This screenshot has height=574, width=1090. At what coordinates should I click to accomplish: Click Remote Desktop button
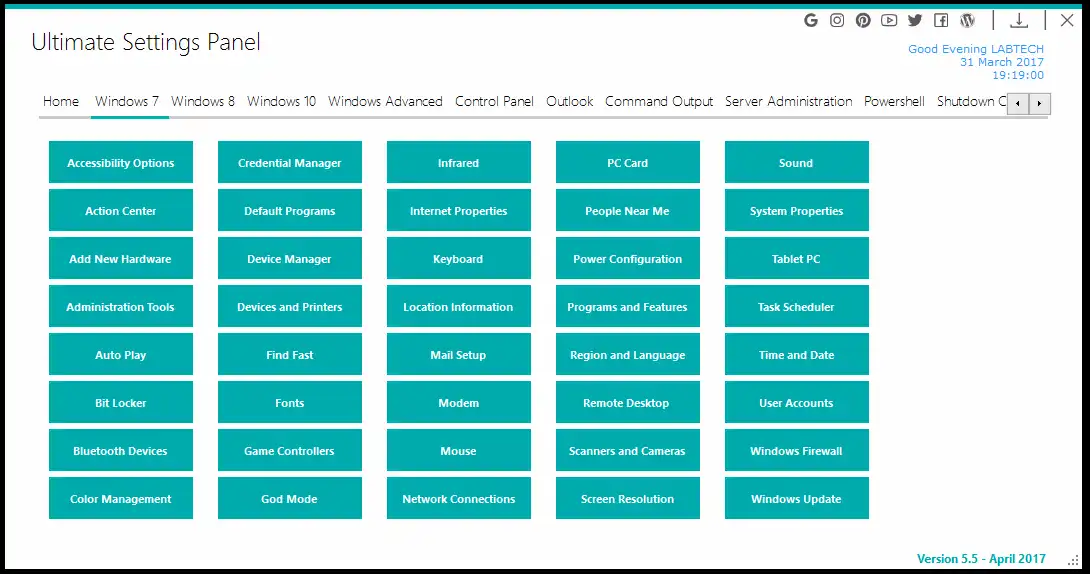click(628, 402)
